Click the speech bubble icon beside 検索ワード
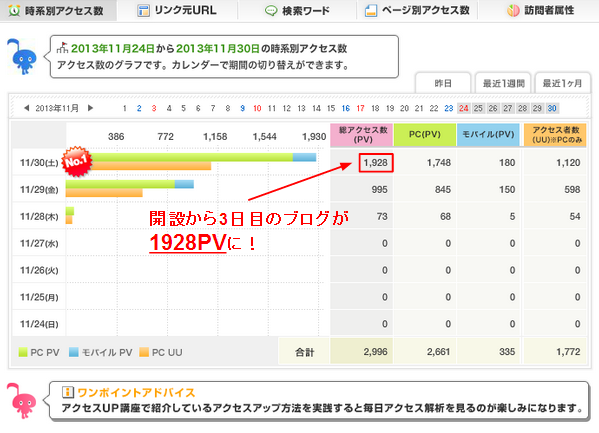The height and width of the screenshot is (433, 599). coord(271,11)
